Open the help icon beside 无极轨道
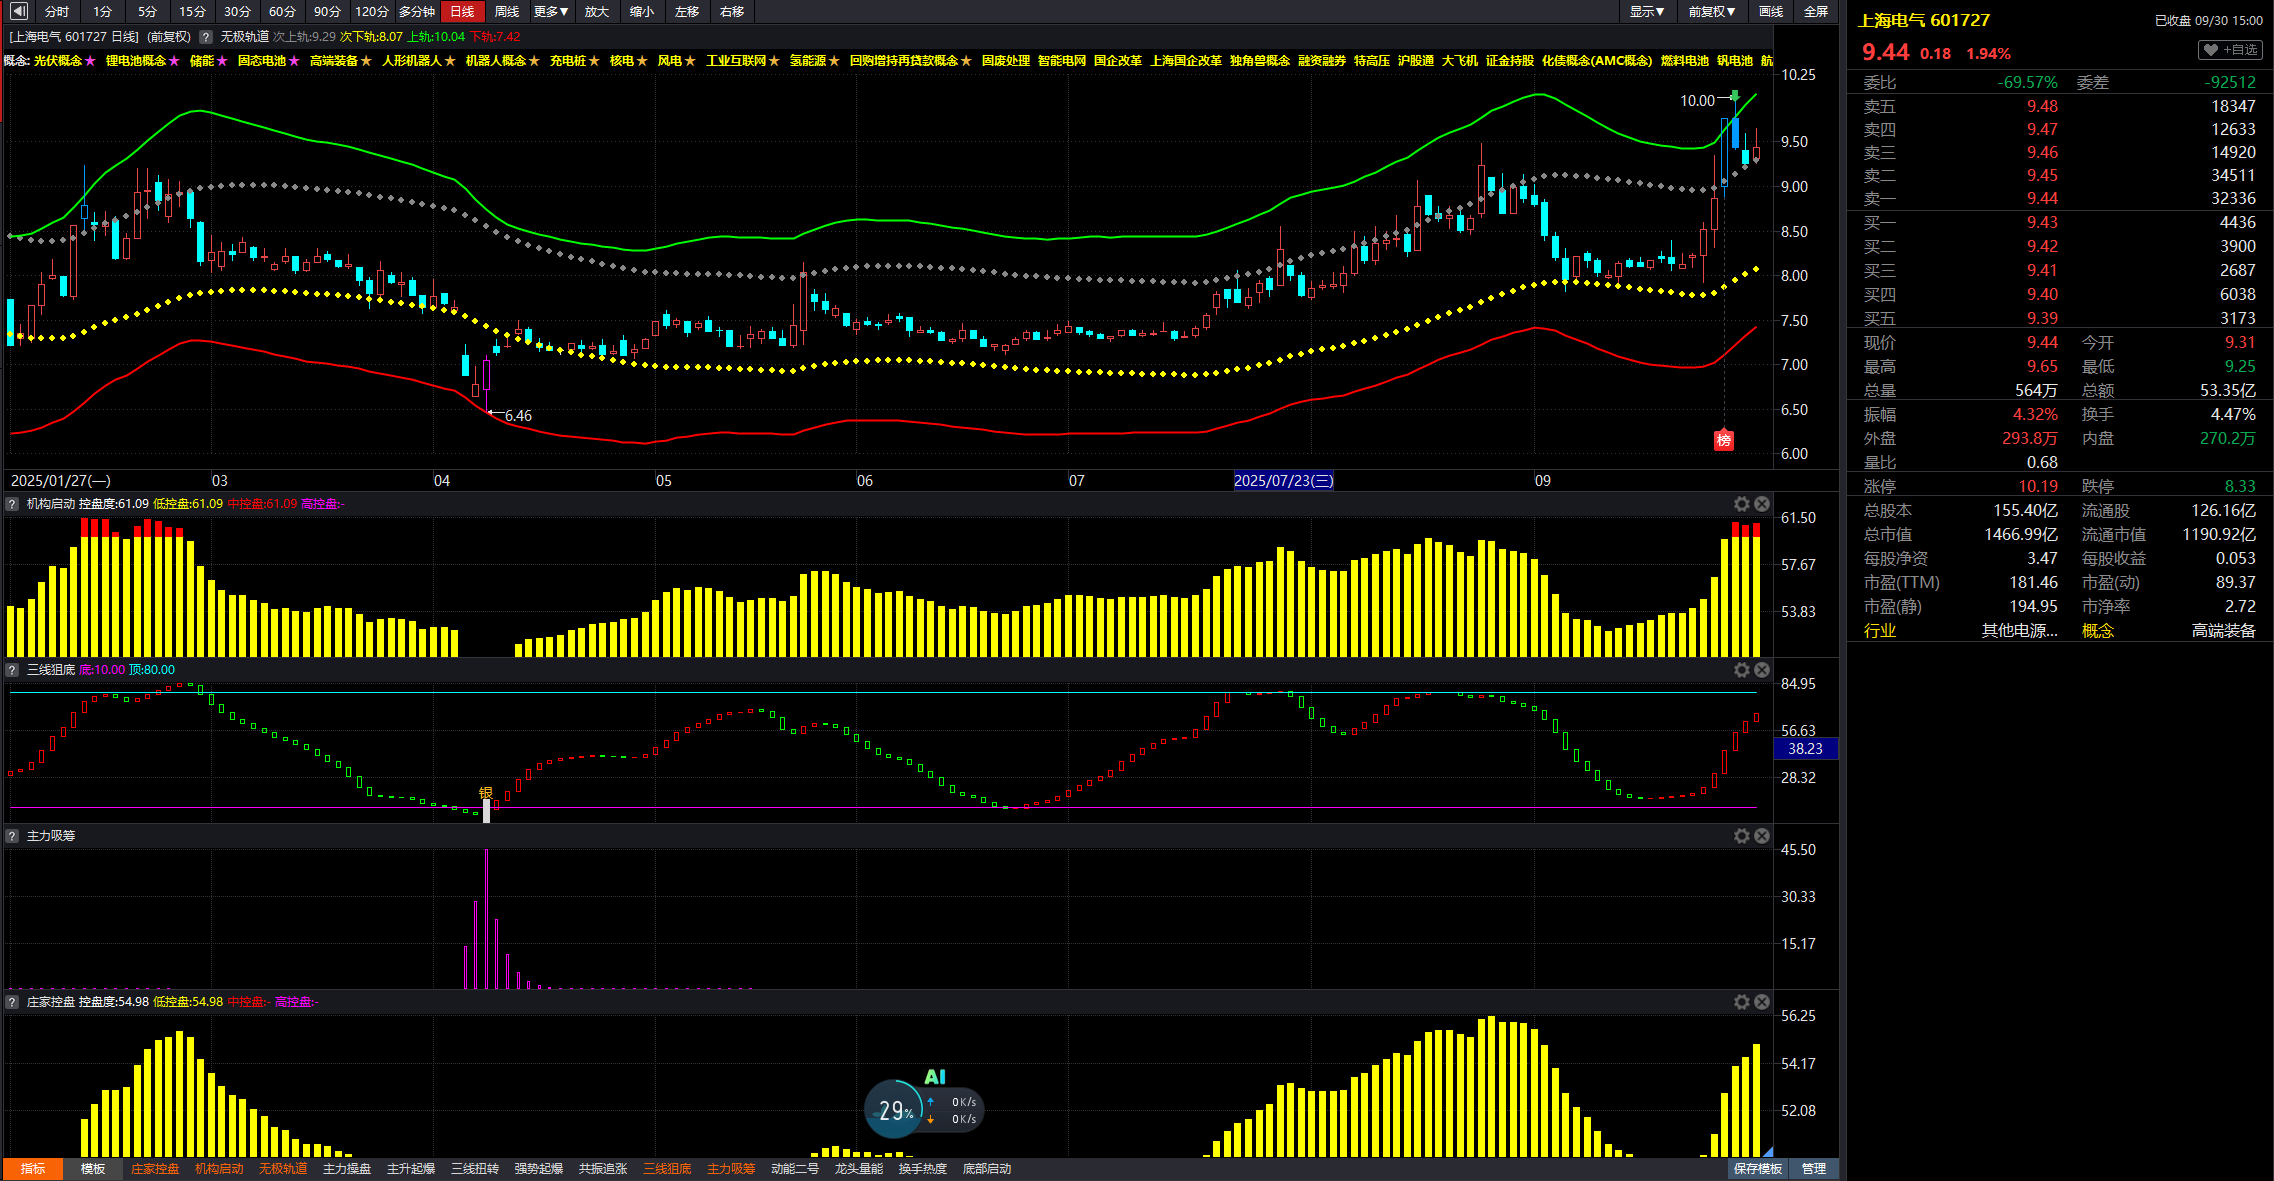This screenshot has width=2274, height=1181. pyautogui.click(x=206, y=37)
